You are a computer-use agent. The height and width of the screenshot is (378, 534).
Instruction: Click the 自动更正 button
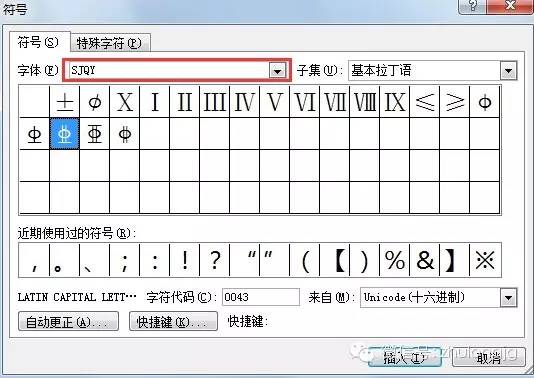click(x=68, y=321)
